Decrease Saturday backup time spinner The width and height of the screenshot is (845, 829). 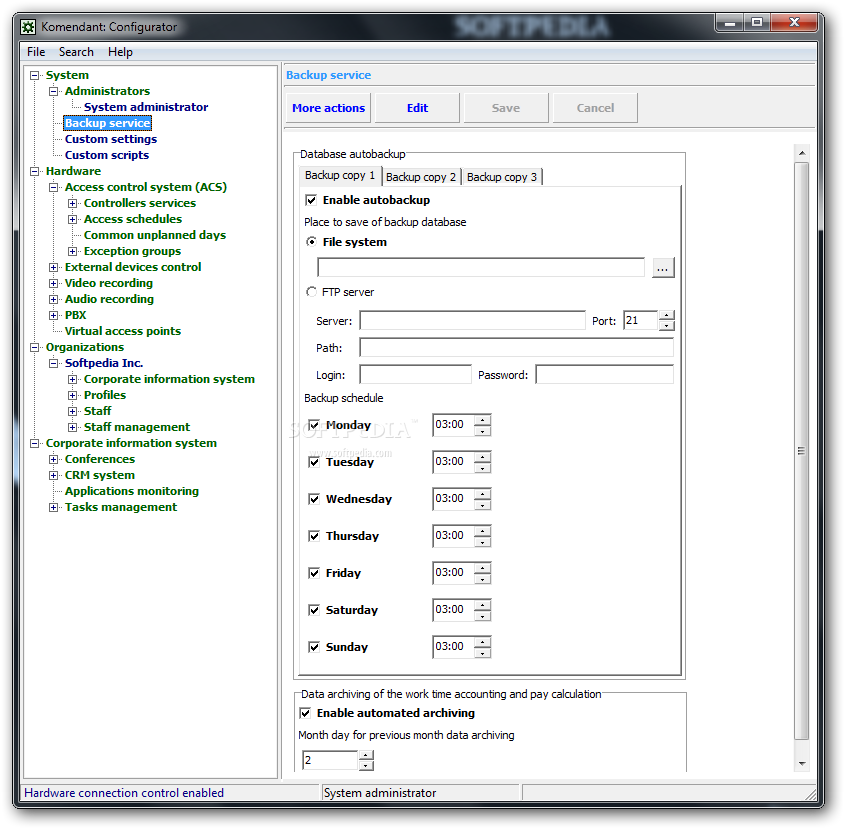[x=483, y=616]
